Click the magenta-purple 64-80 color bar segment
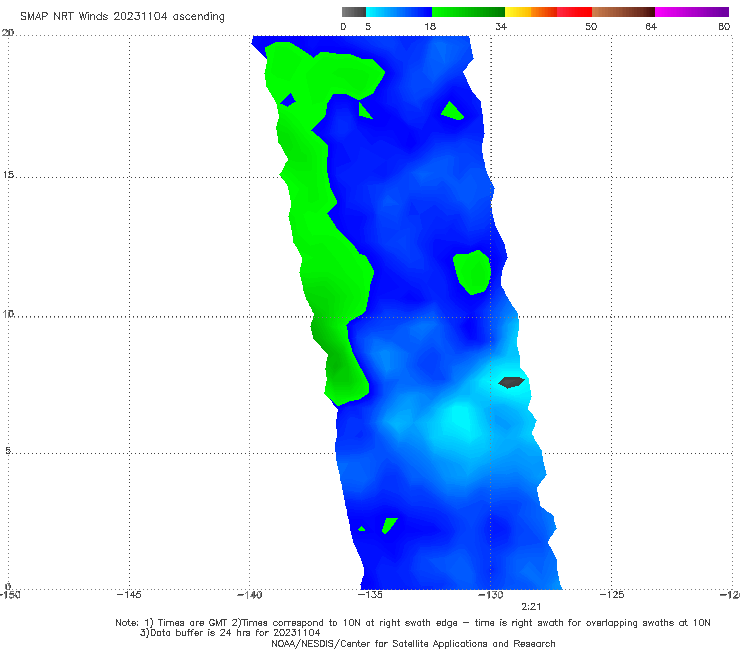 [692, 12]
